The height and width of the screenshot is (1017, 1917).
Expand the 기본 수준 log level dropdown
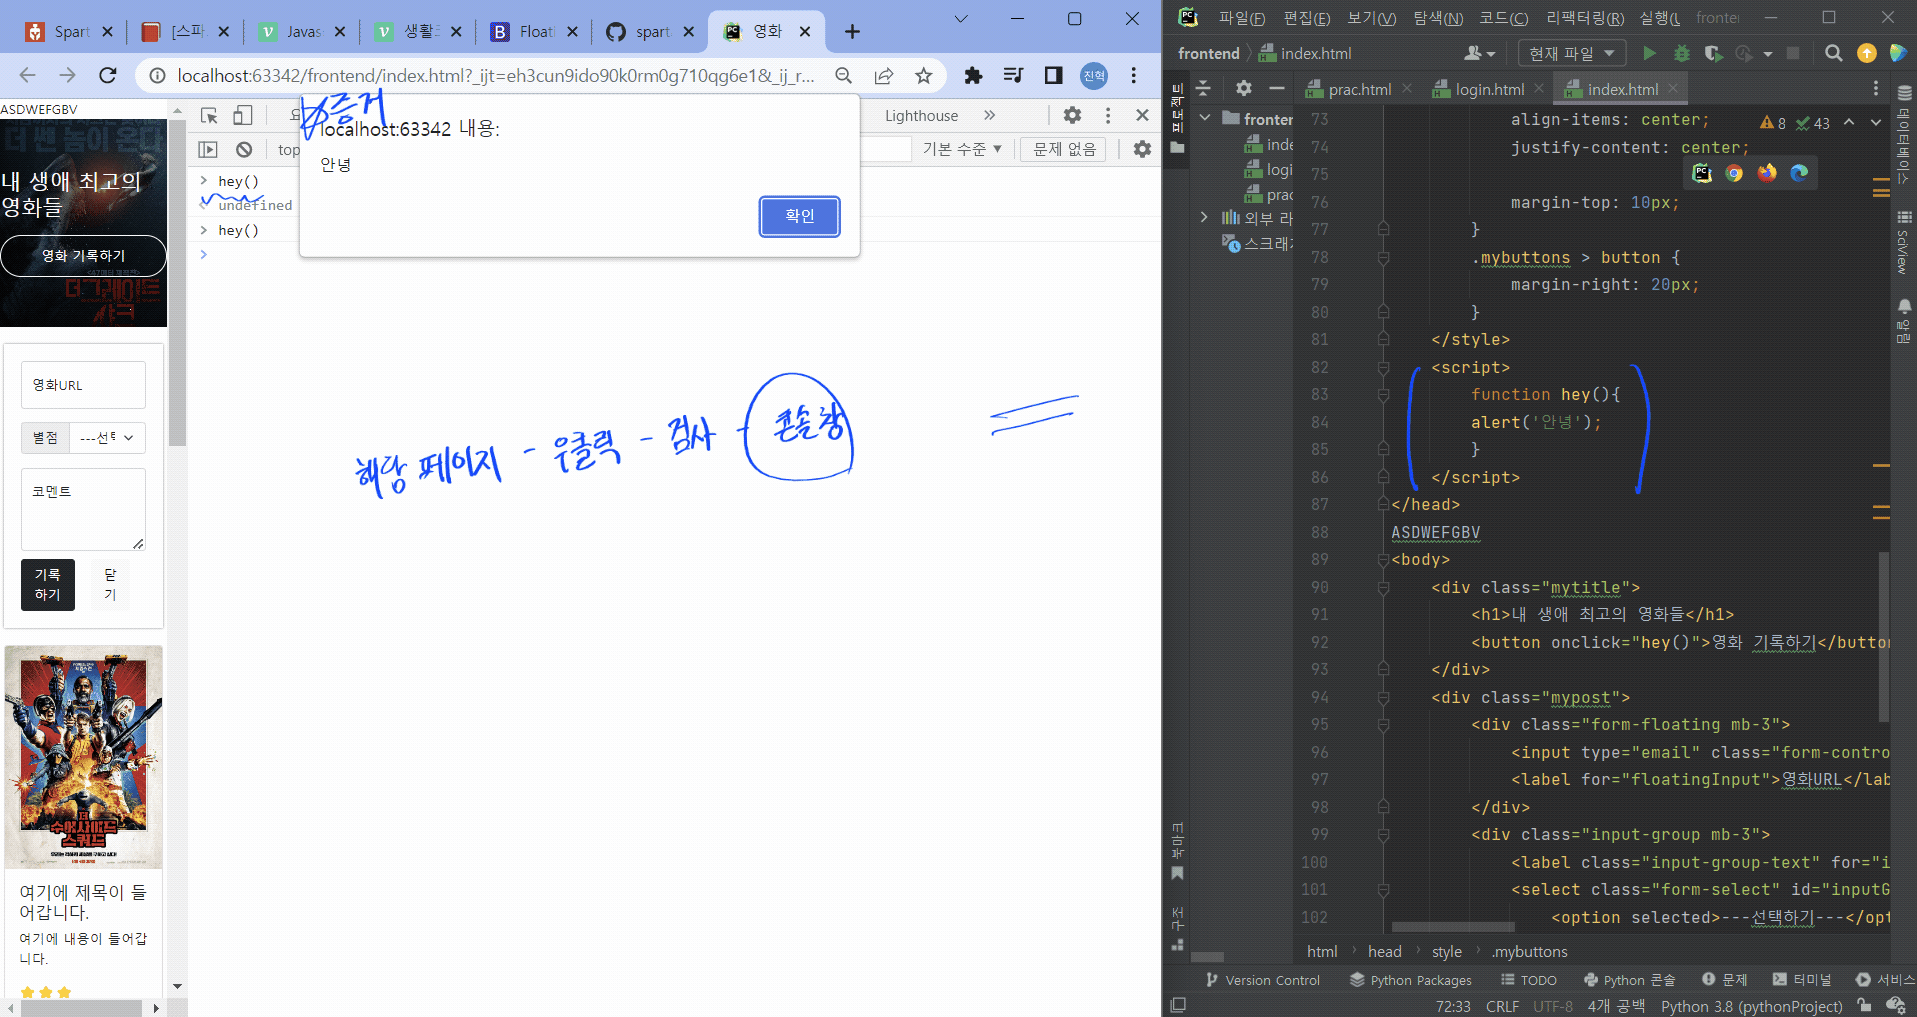click(x=962, y=149)
